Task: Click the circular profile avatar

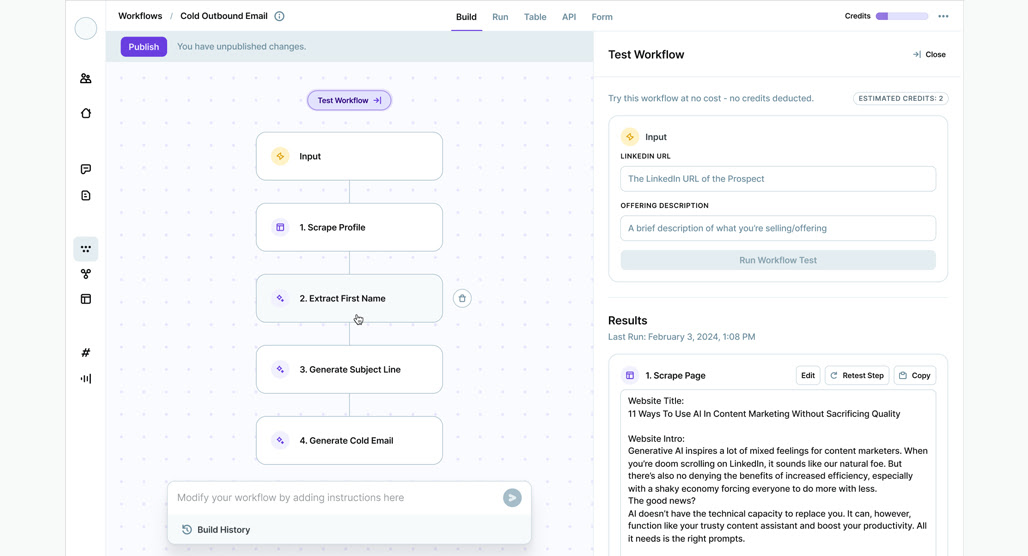Action: coord(86,28)
